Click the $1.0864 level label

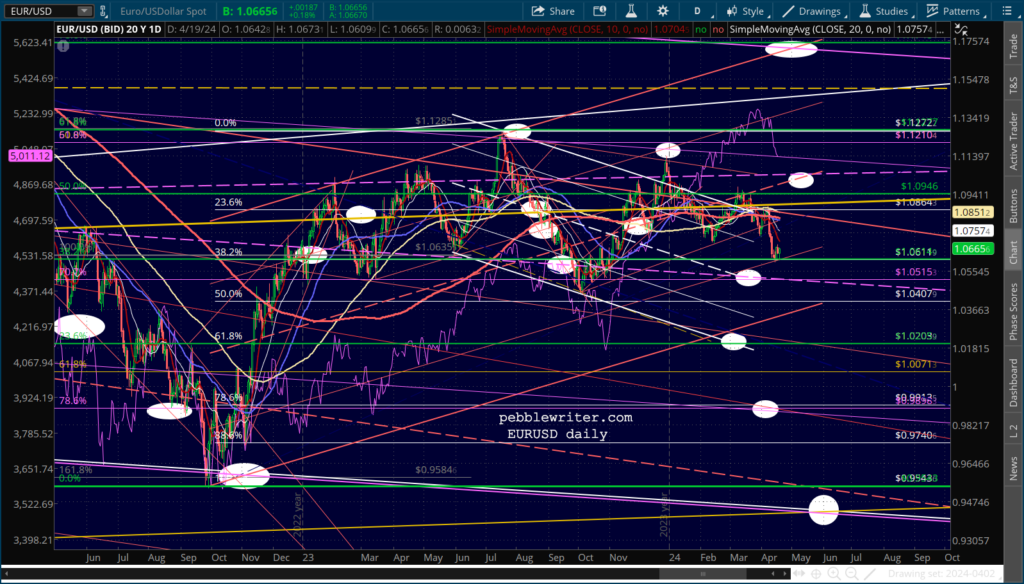point(916,203)
